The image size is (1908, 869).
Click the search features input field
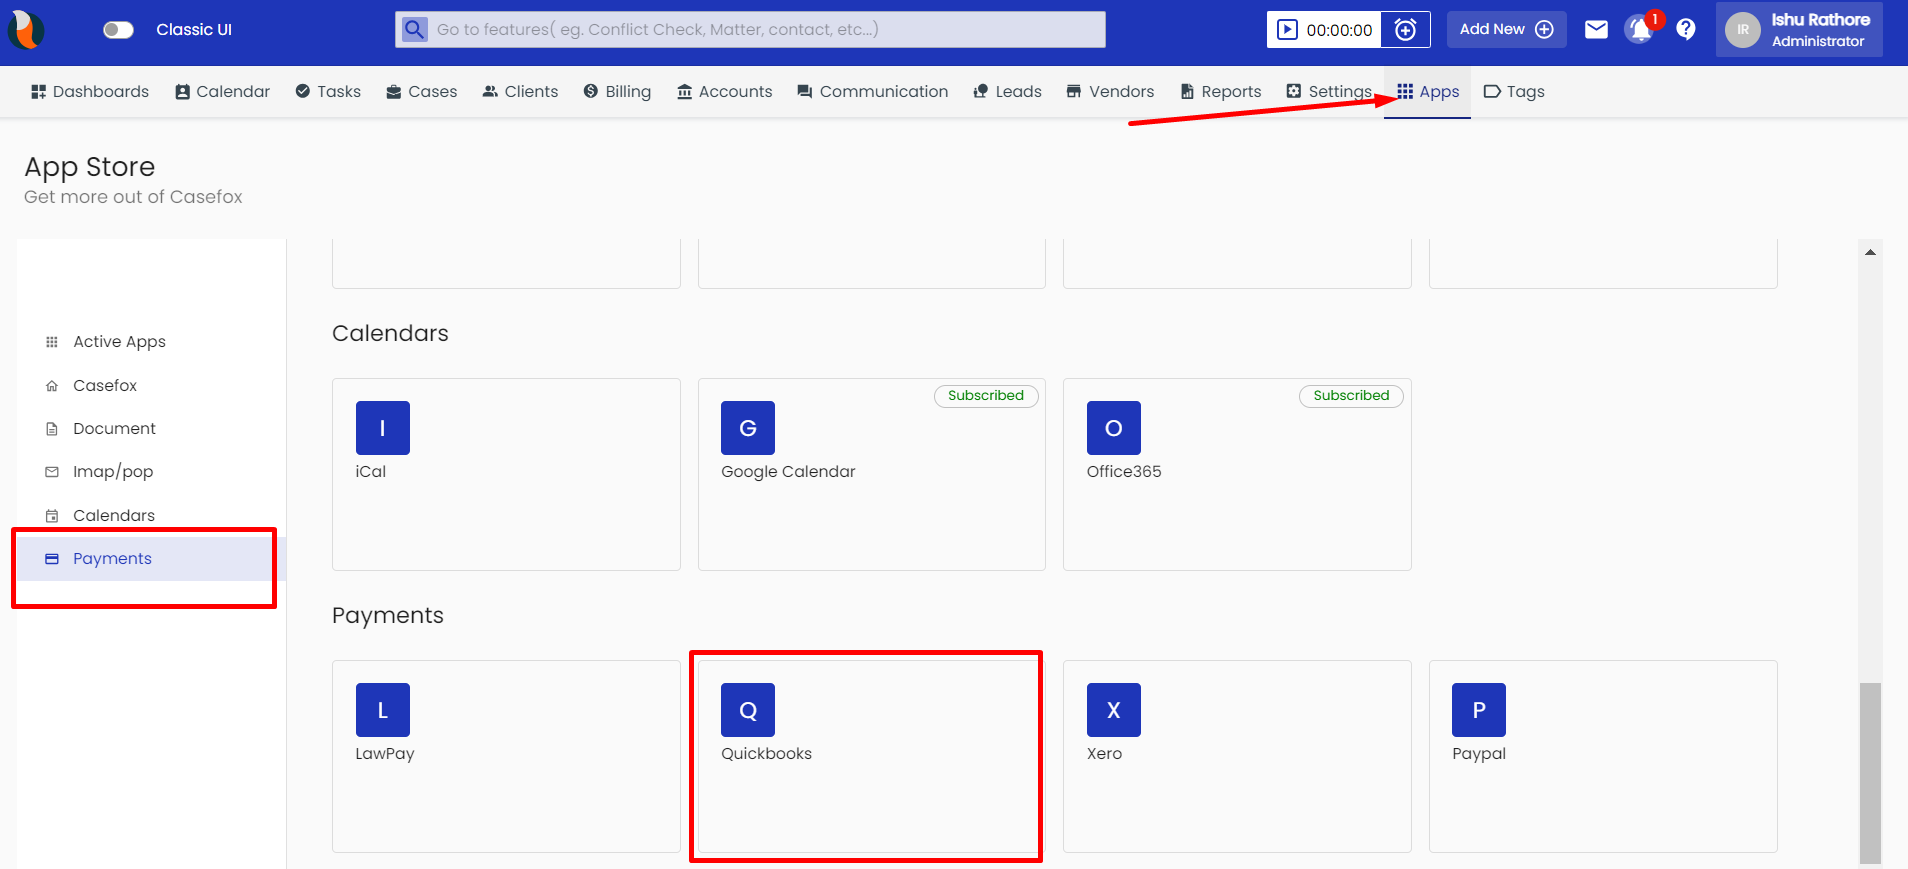point(765,30)
